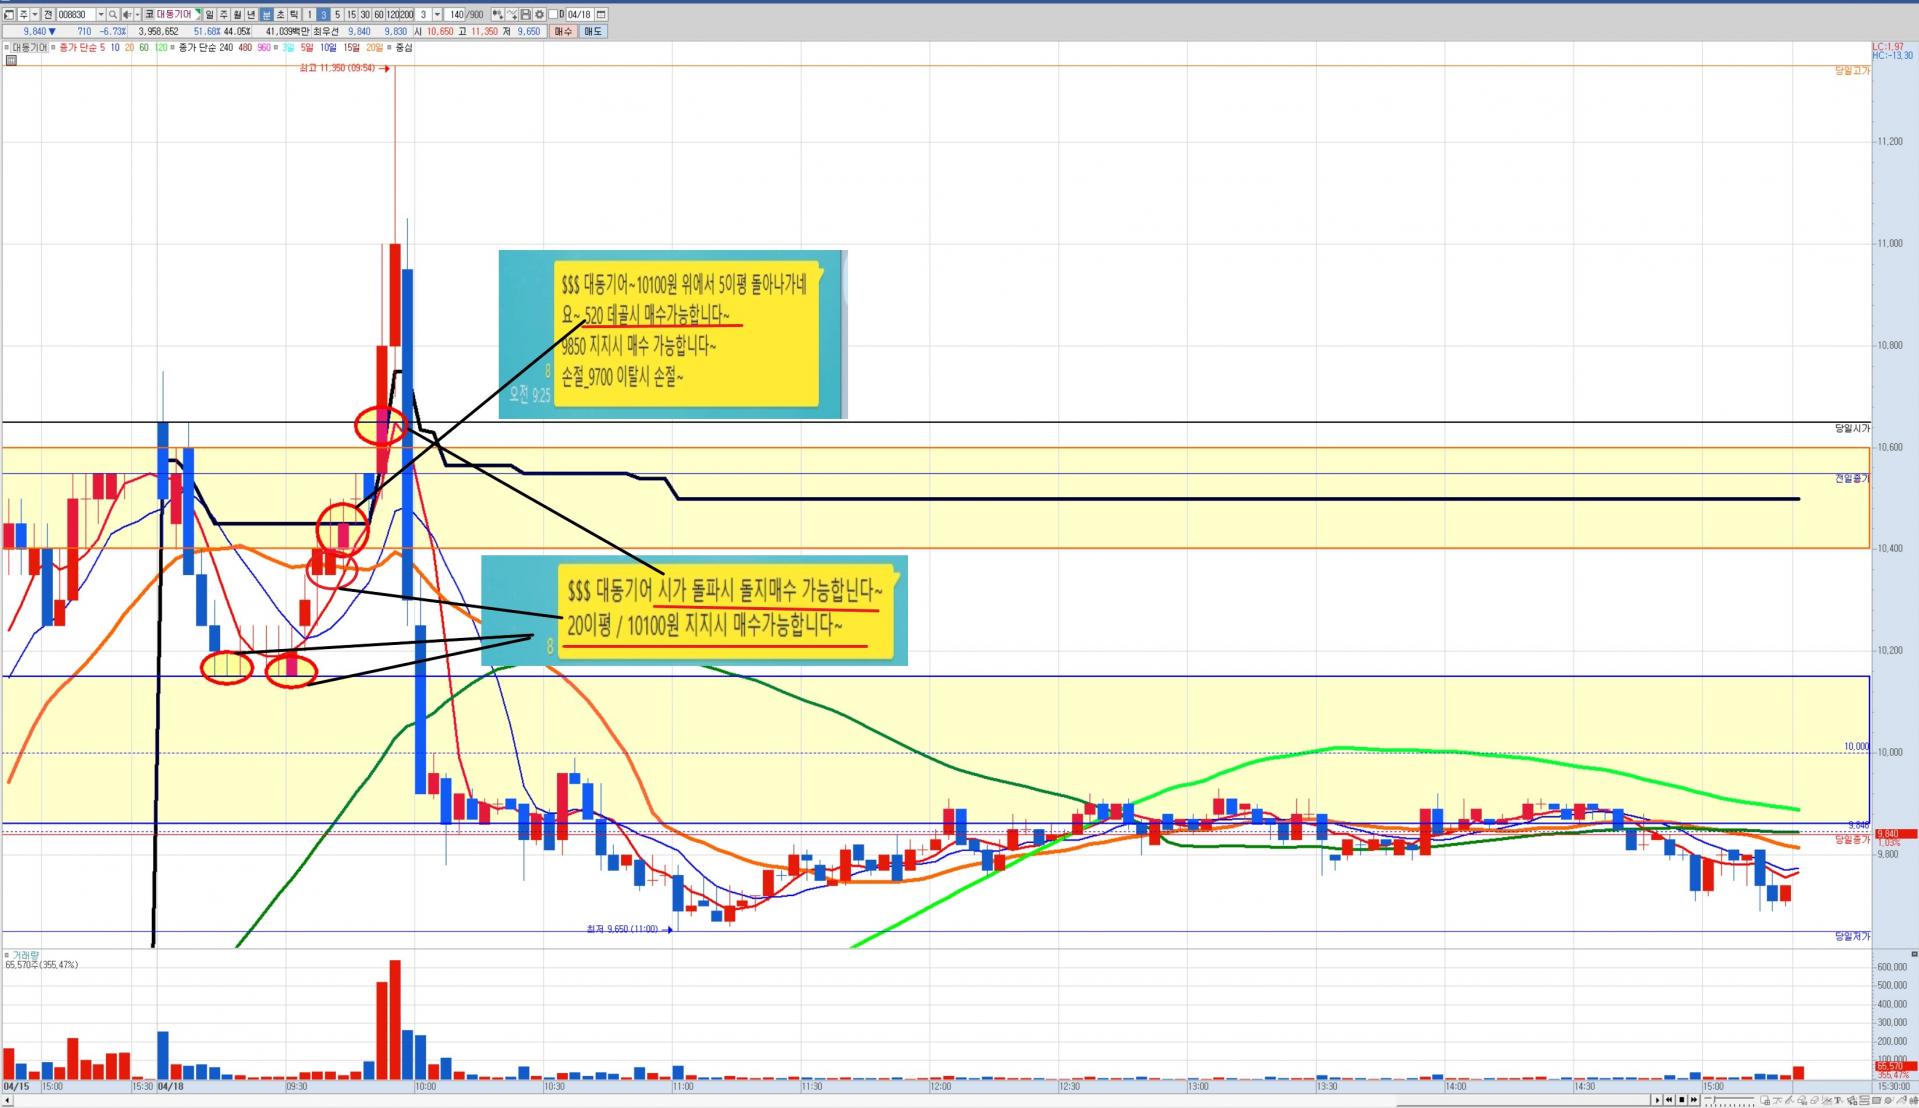This screenshot has width=1919, height=1108.
Task: Switch to 주 weekly chart period
Action: tap(223, 15)
